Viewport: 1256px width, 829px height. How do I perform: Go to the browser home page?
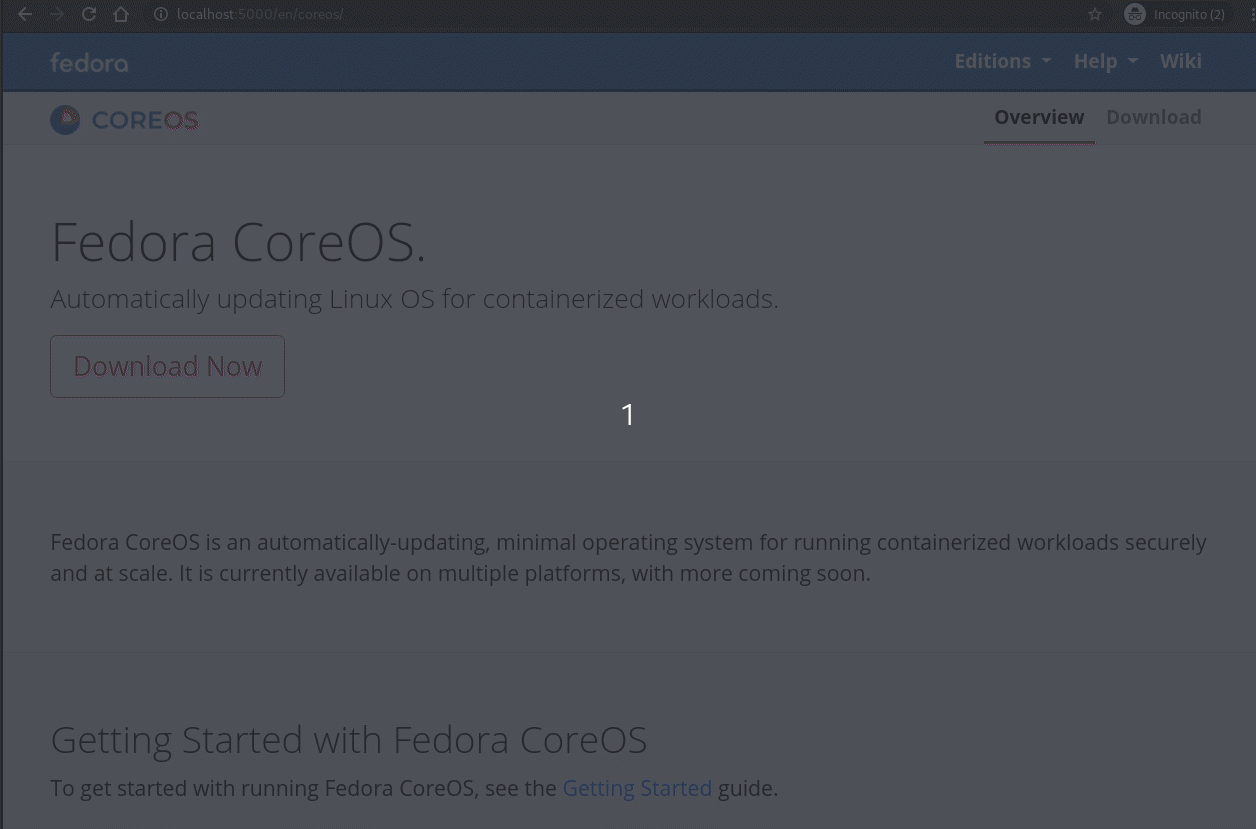pos(121,15)
